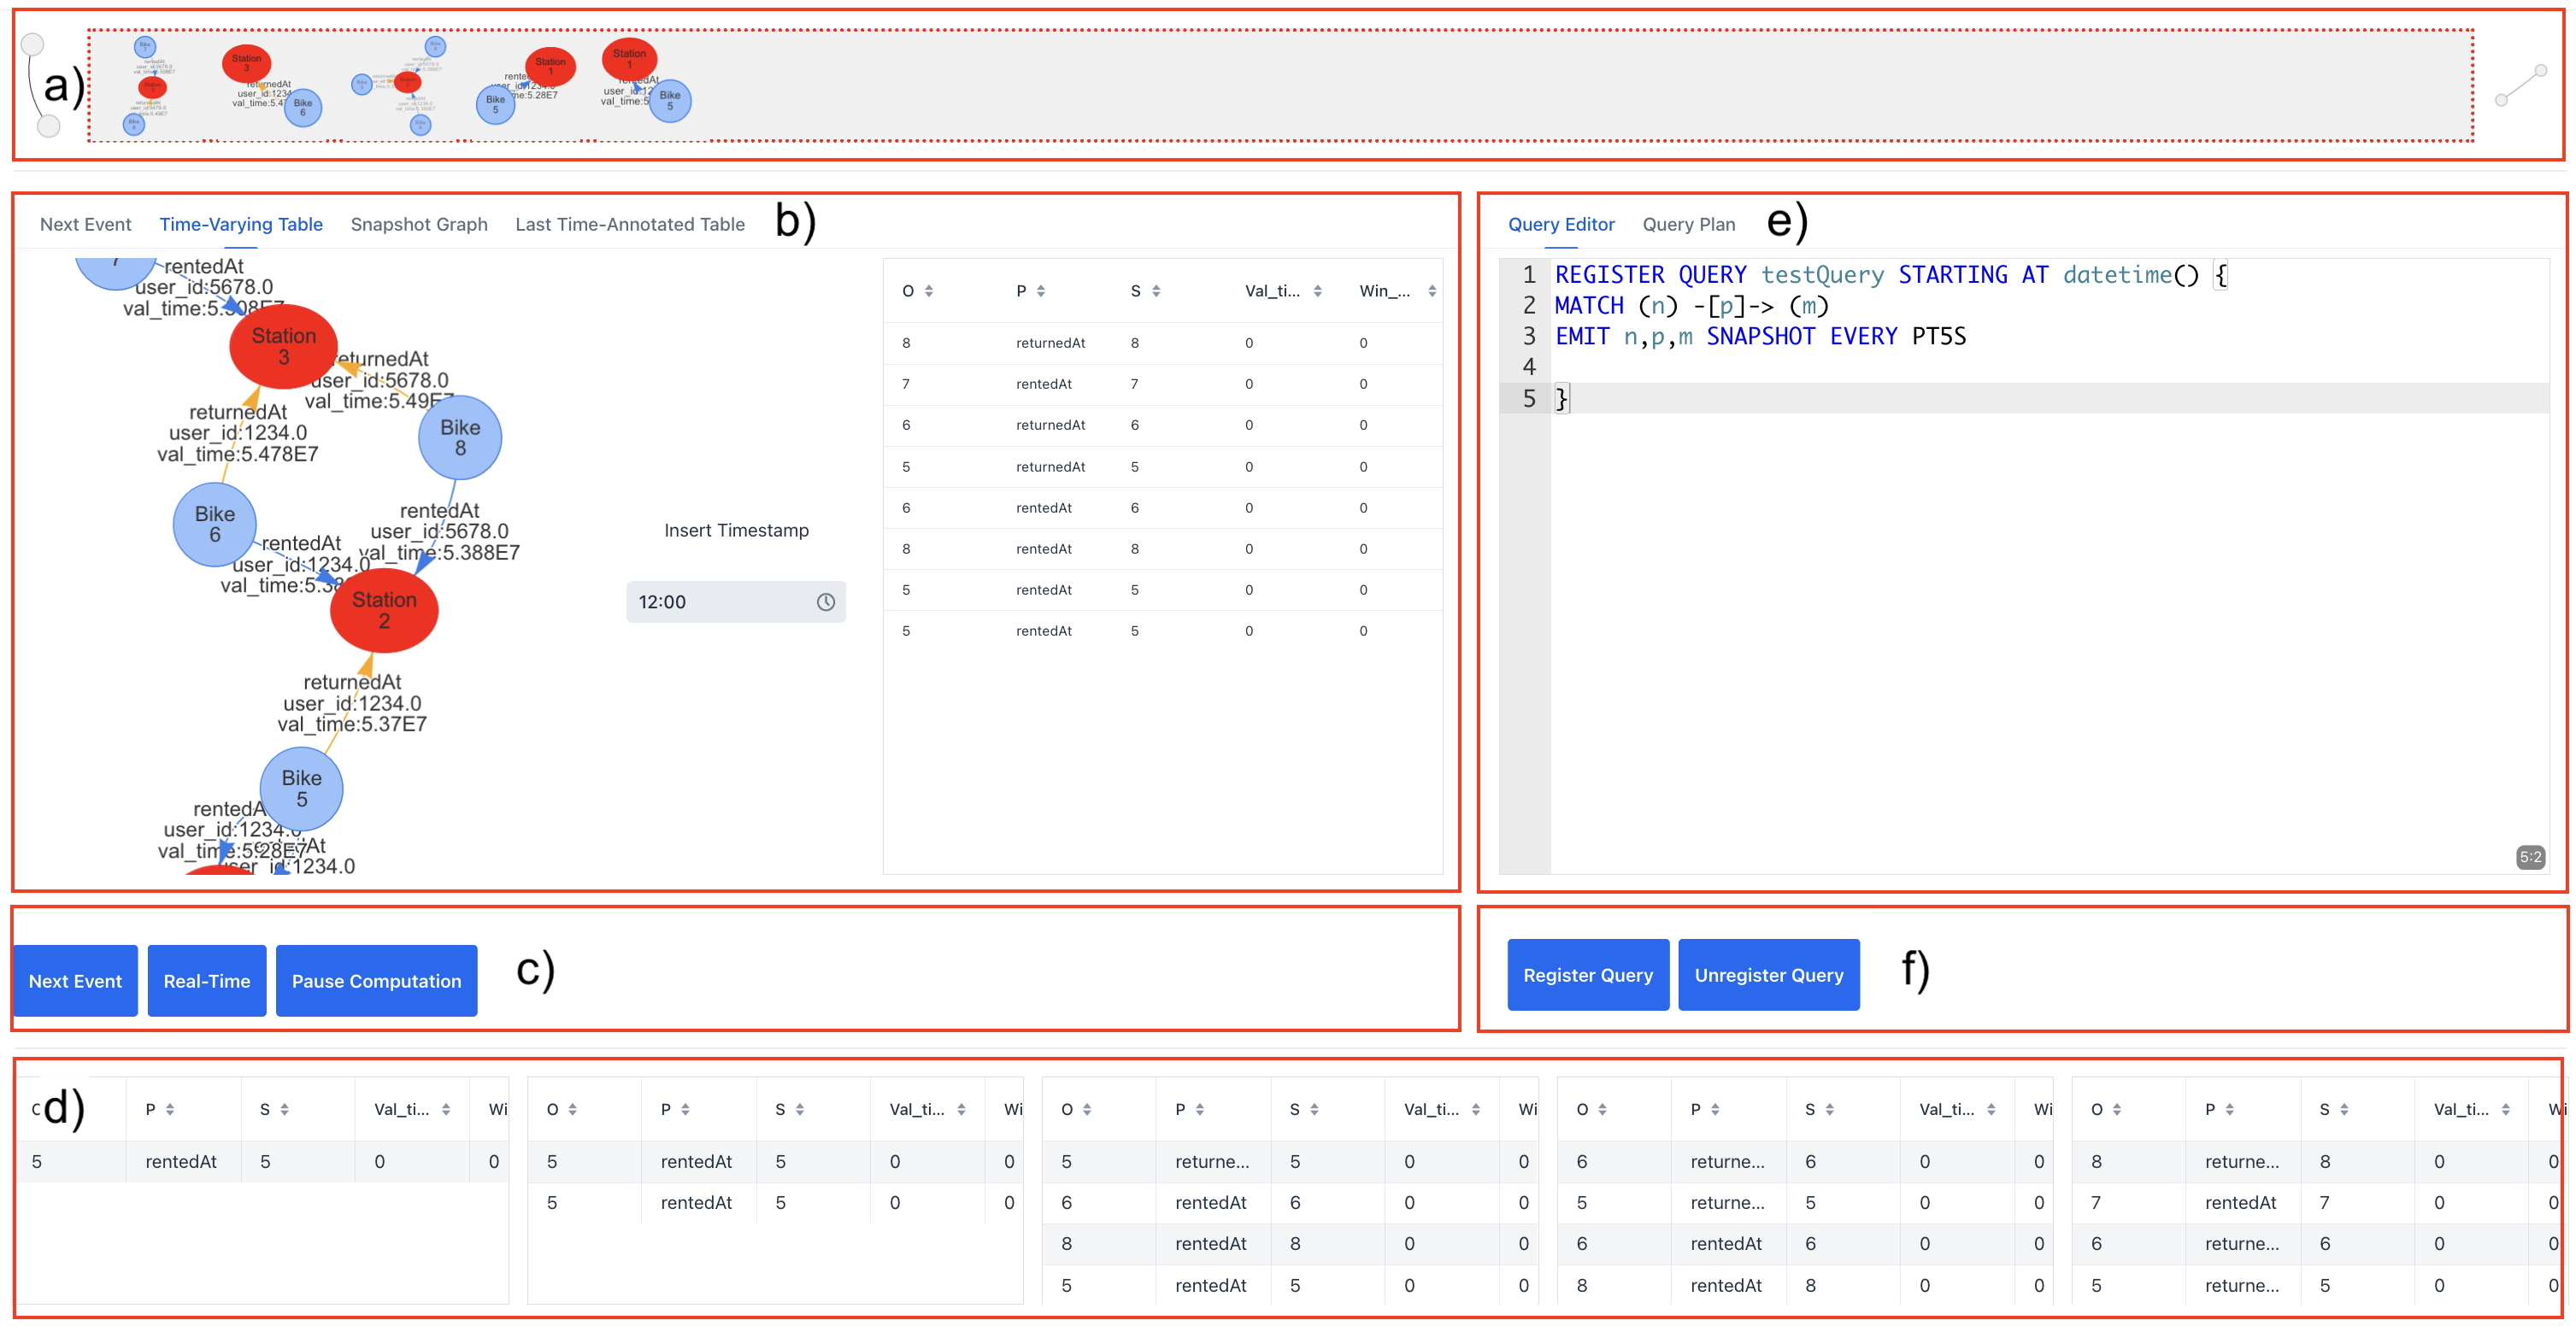This screenshot has height=1326, width=2576.
Task: Open the Snapshot Graph tab
Action: click(x=418, y=224)
